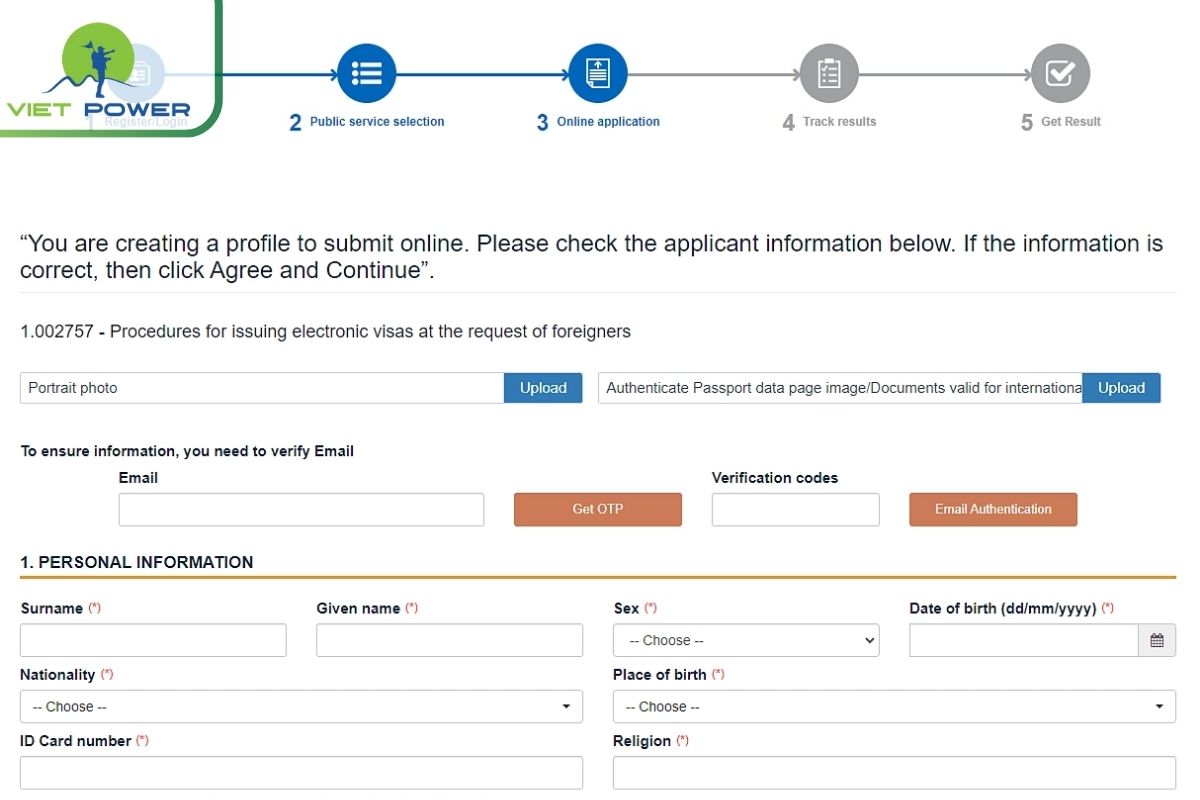Upload the portrait photo
The width and height of the screenshot is (1200, 800).
click(x=542, y=388)
